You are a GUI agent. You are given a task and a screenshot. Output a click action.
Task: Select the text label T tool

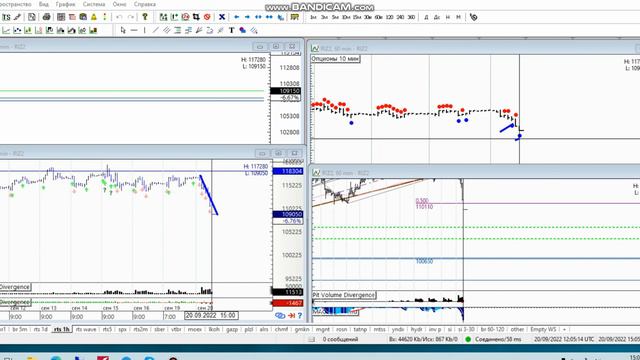point(231,30)
